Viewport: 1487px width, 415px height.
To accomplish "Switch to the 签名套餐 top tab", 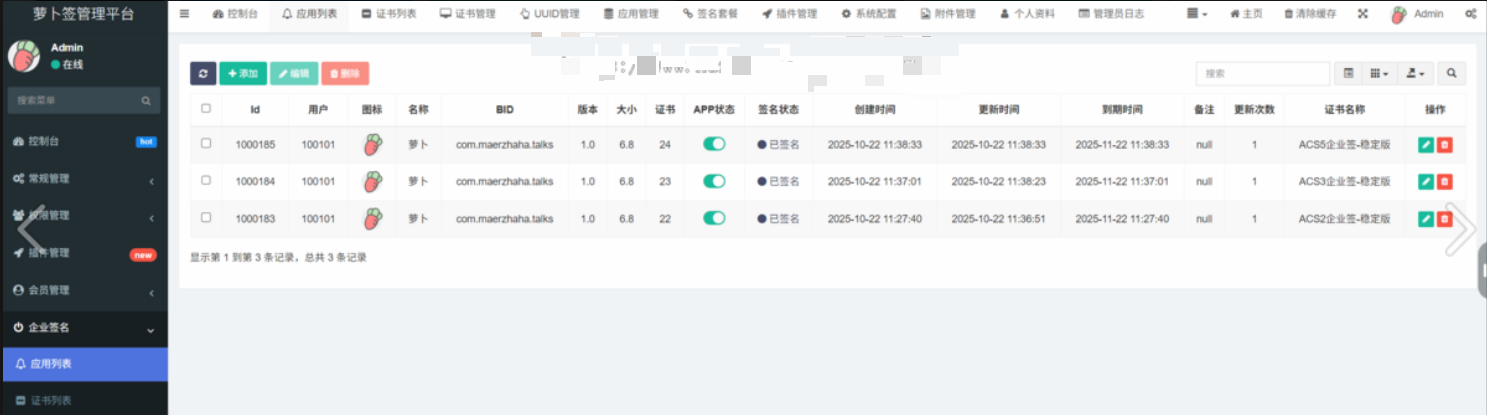I will tap(710, 14).
